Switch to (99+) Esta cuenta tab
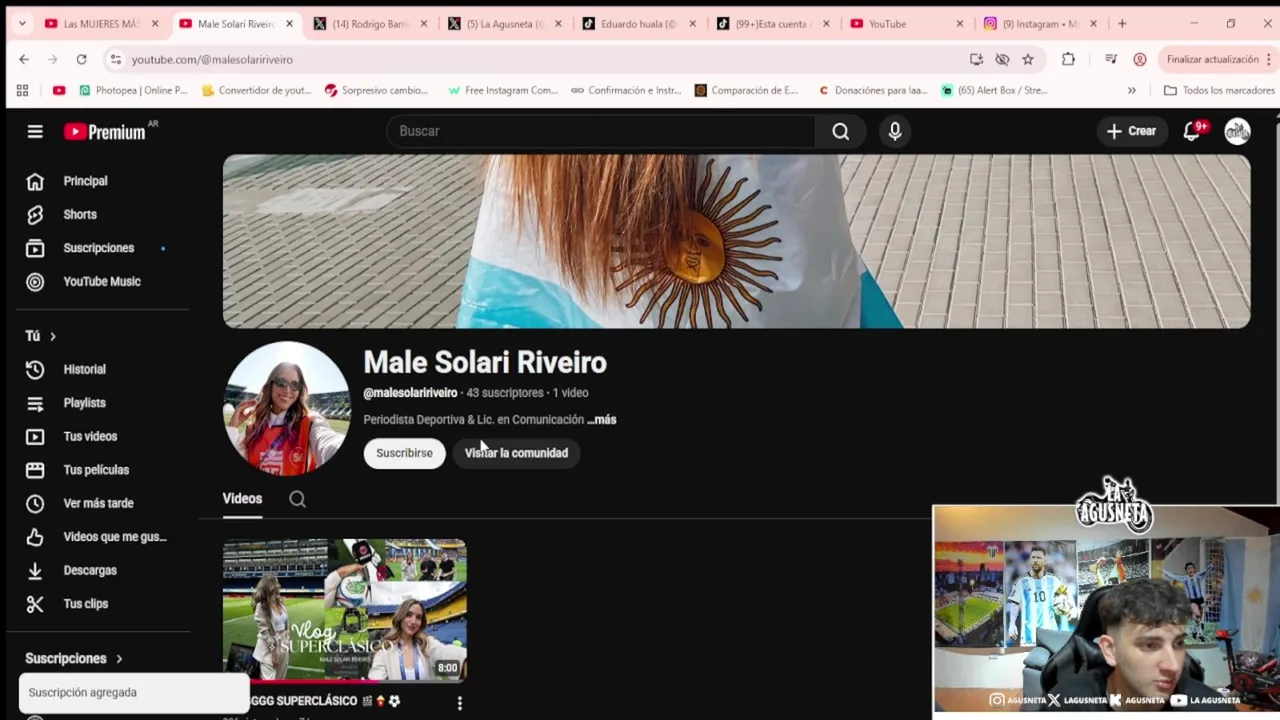 (x=772, y=23)
